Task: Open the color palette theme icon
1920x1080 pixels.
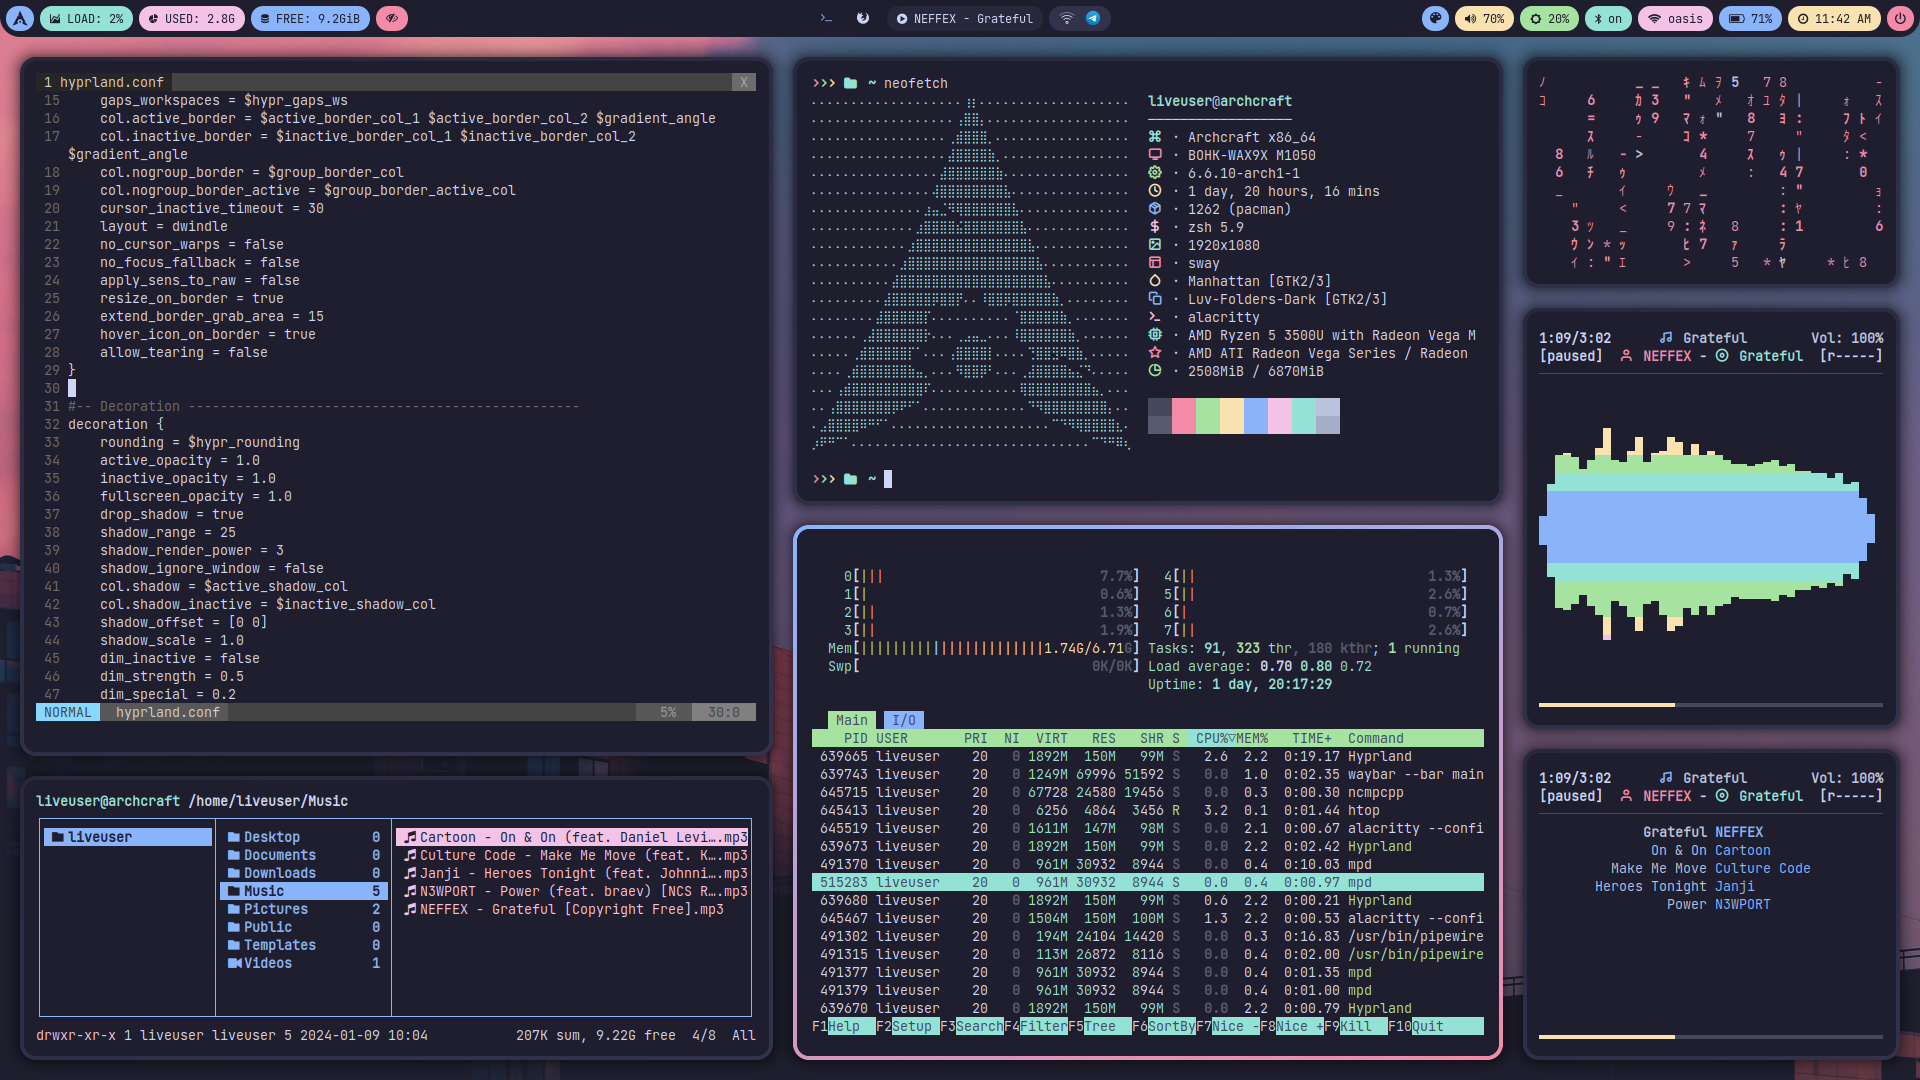Action: pos(1435,18)
